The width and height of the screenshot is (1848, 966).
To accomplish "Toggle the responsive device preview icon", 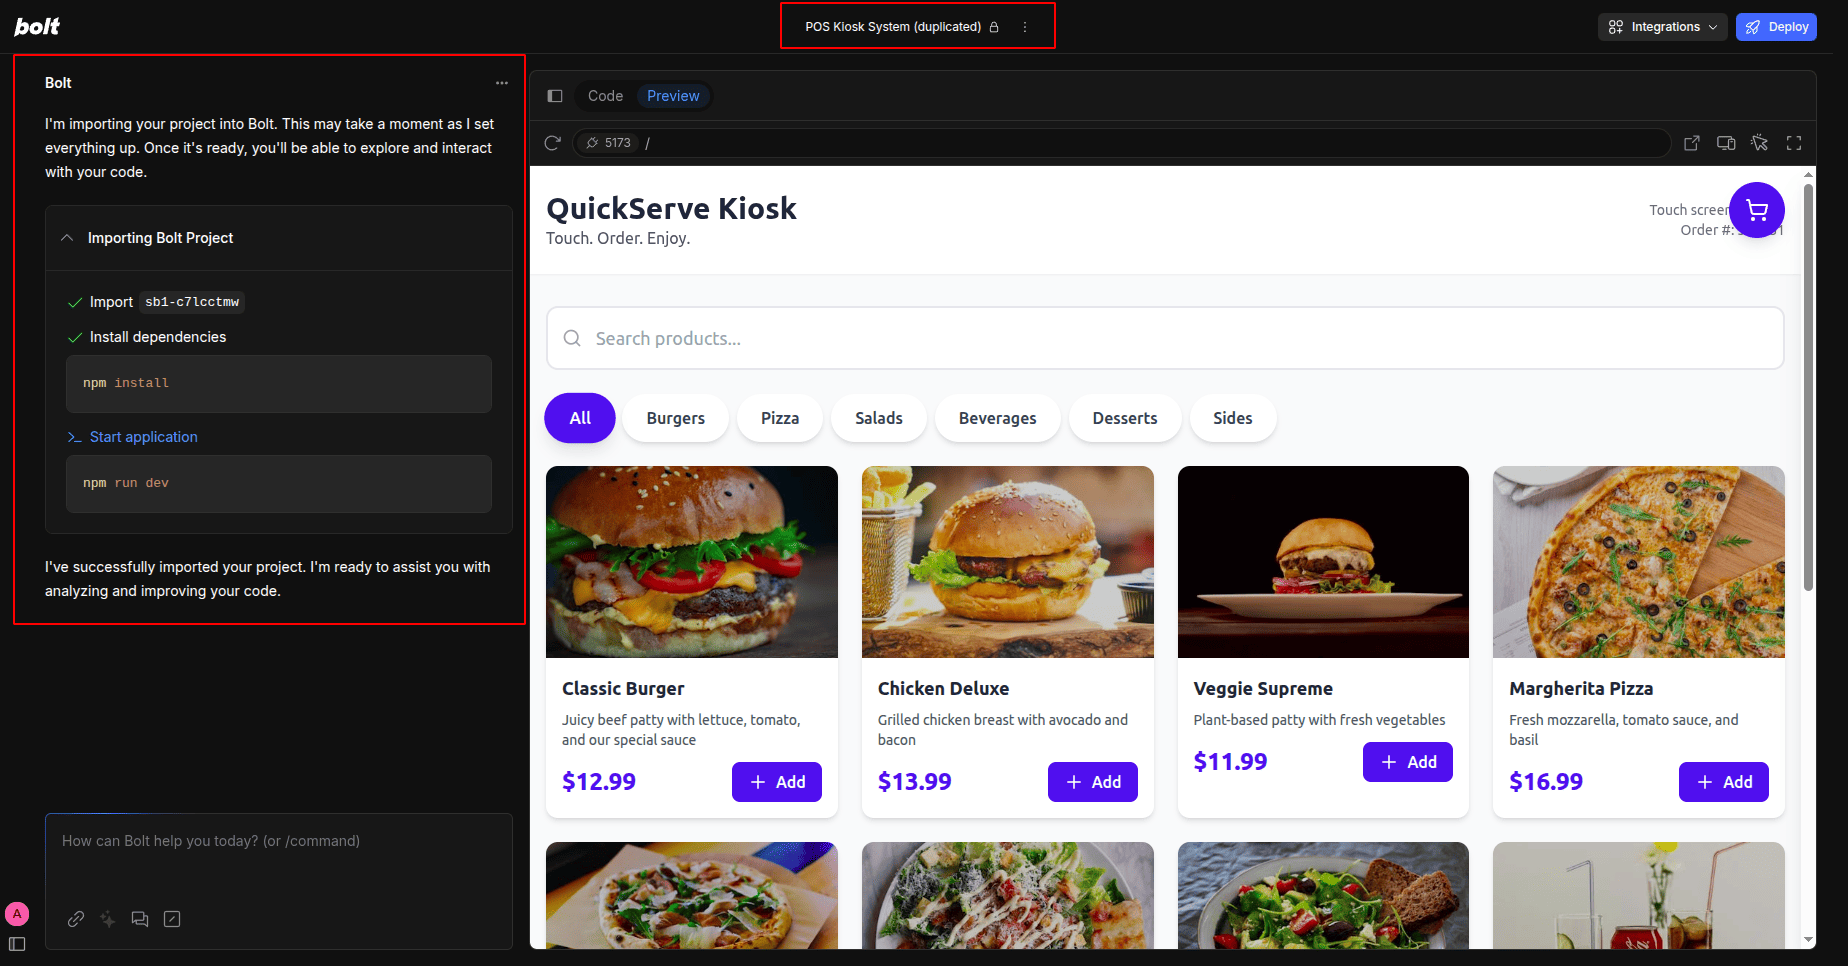I will (x=1726, y=143).
